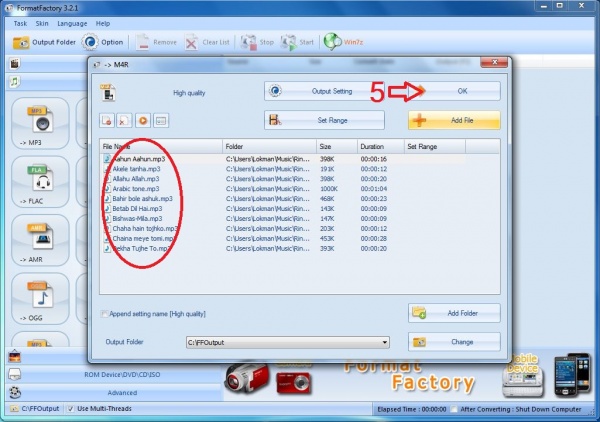Open the Audio category music note icon

coord(15,81)
